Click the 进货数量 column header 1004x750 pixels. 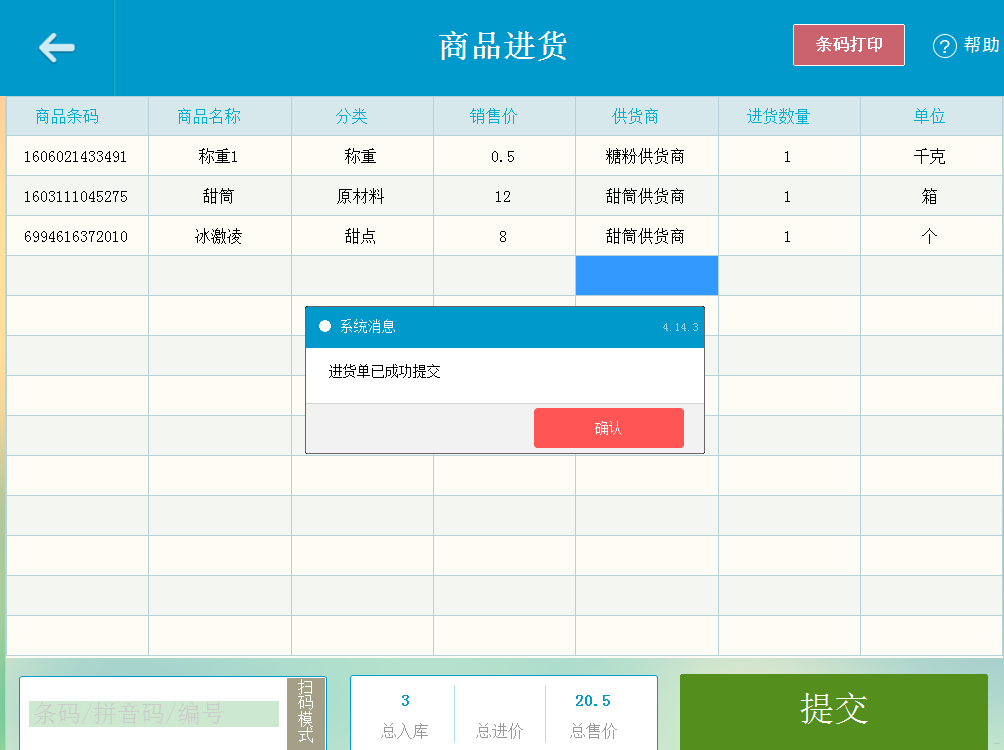[x=778, y=116]
